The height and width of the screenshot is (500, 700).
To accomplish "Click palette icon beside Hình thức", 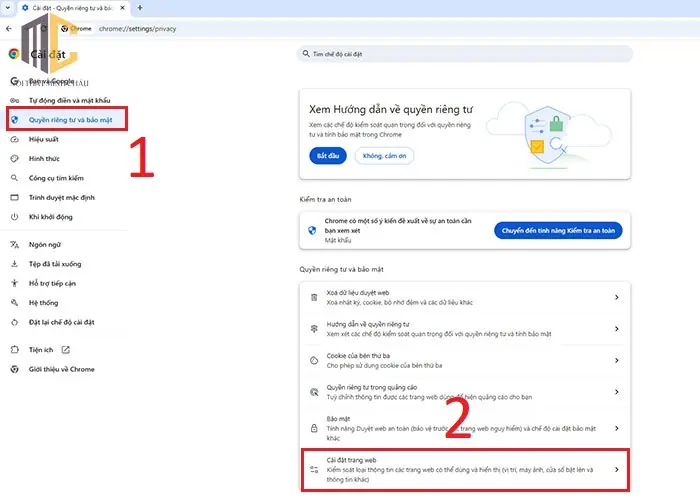I will (14, 158).
